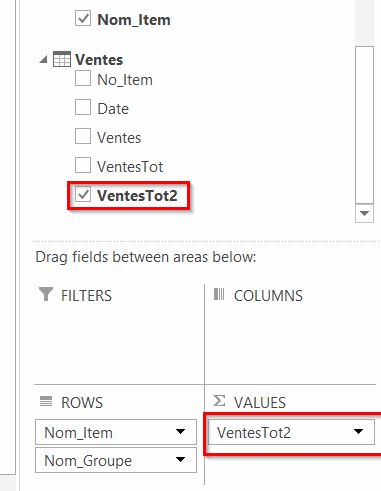Viewport: 381px width, 491px height.
Task: Select the Ventes table name
Action: (x=99, y=60)
